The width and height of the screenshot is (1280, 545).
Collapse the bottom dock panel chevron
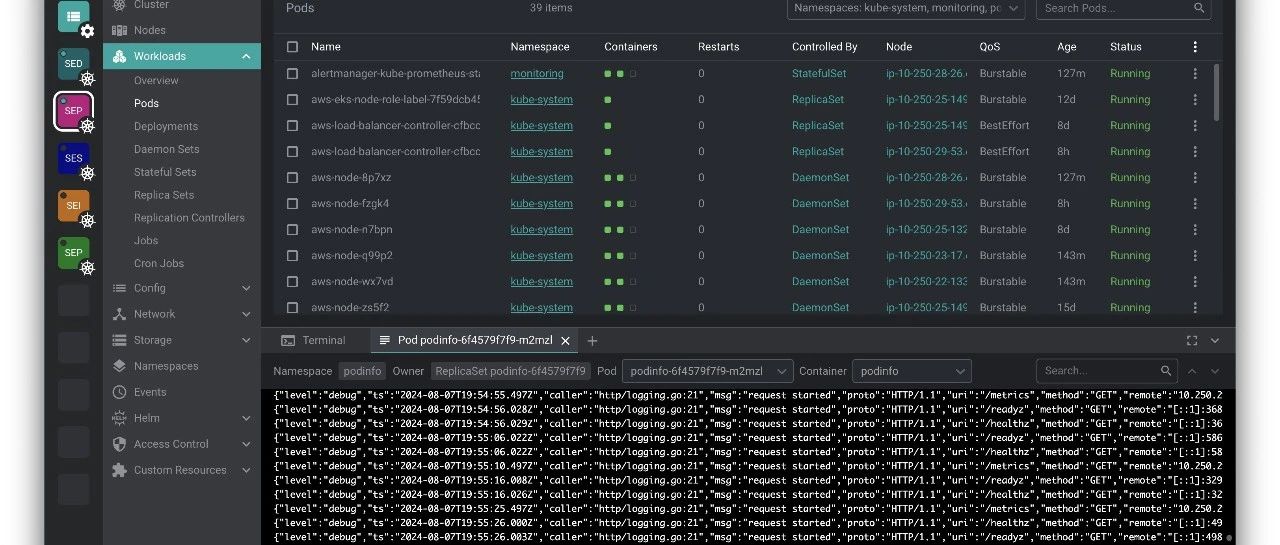tap(1215, 341)
